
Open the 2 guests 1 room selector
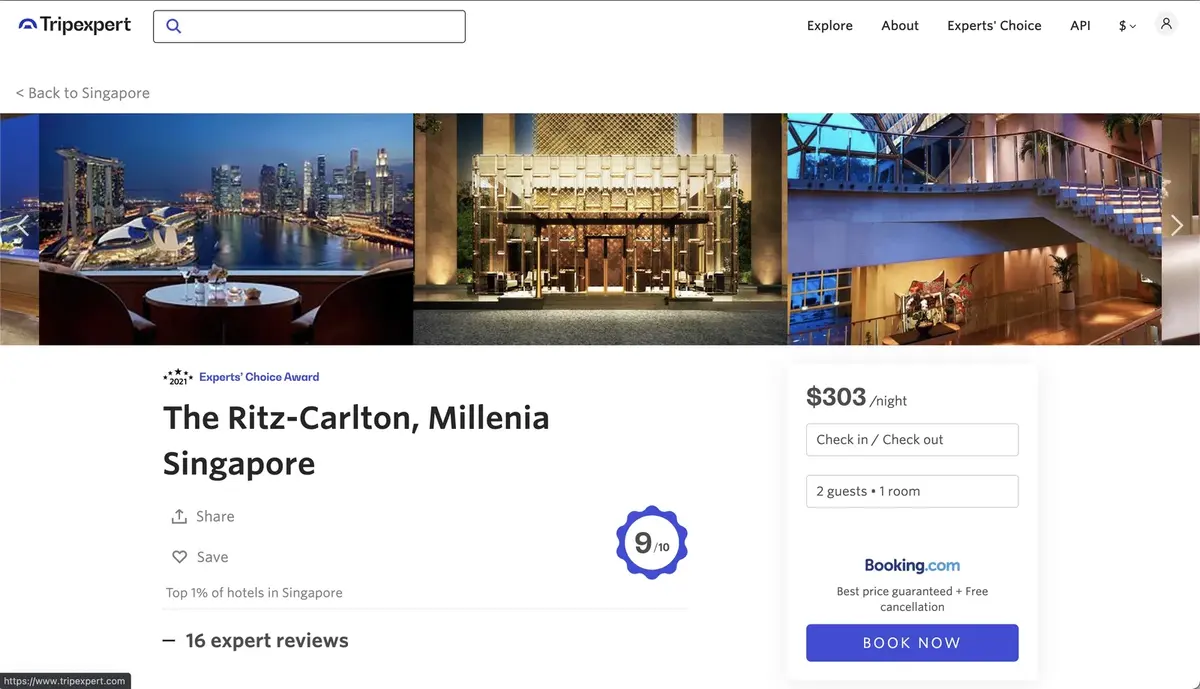(912, 491)
